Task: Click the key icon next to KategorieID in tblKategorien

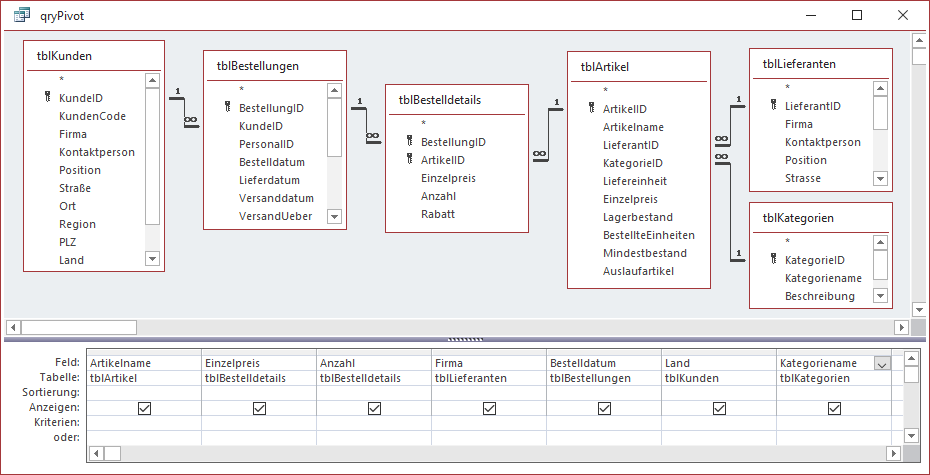Action: click(x=773, y=260)
